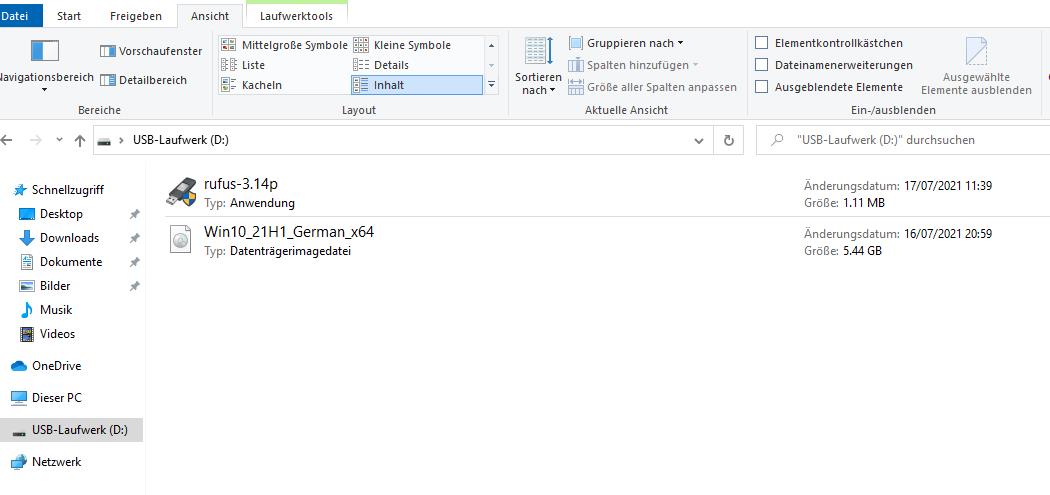Select the rufus-3.14p application icon
Image resolution: width=1050 pixels, height=495 pixels.
(x=180, y=192)
